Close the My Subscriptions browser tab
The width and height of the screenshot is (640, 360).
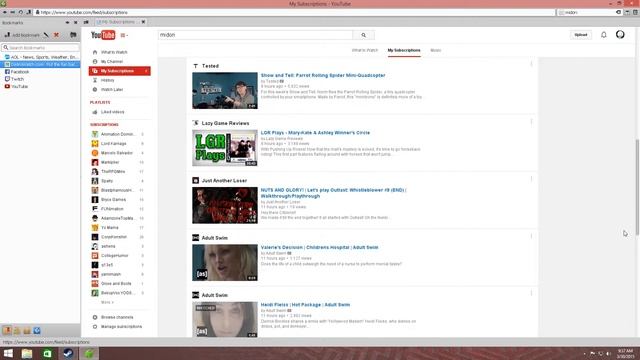click(x=143, y=22)
